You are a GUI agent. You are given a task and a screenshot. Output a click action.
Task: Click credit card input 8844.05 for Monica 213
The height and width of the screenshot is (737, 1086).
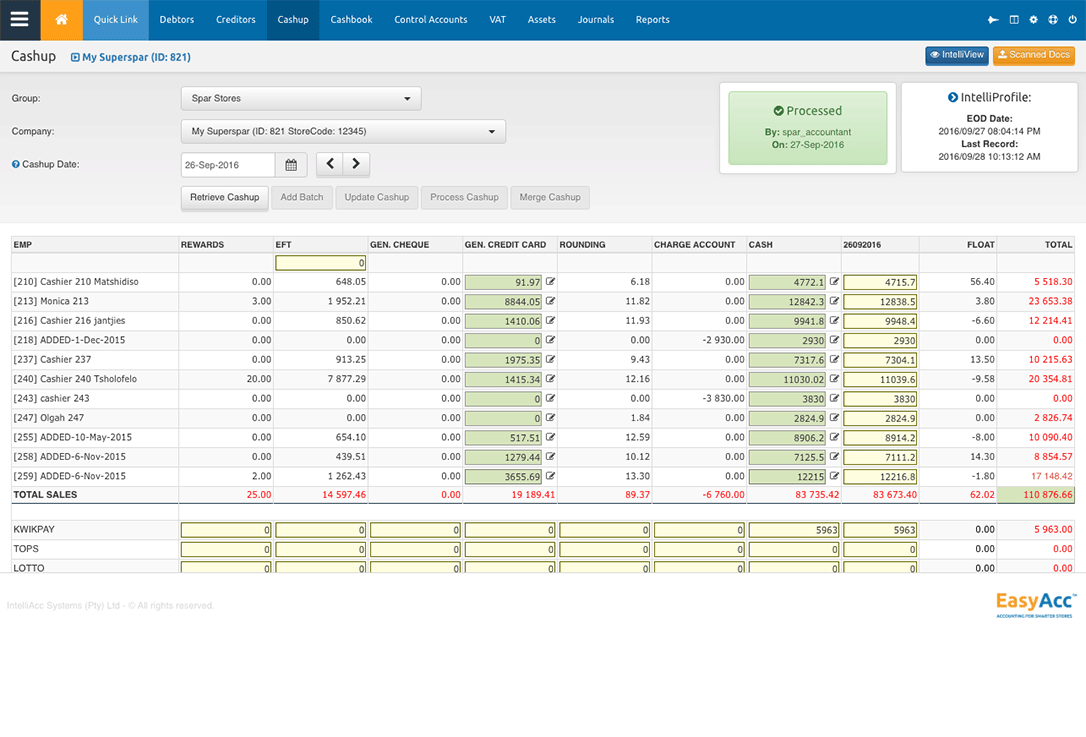tap(504, 301)
